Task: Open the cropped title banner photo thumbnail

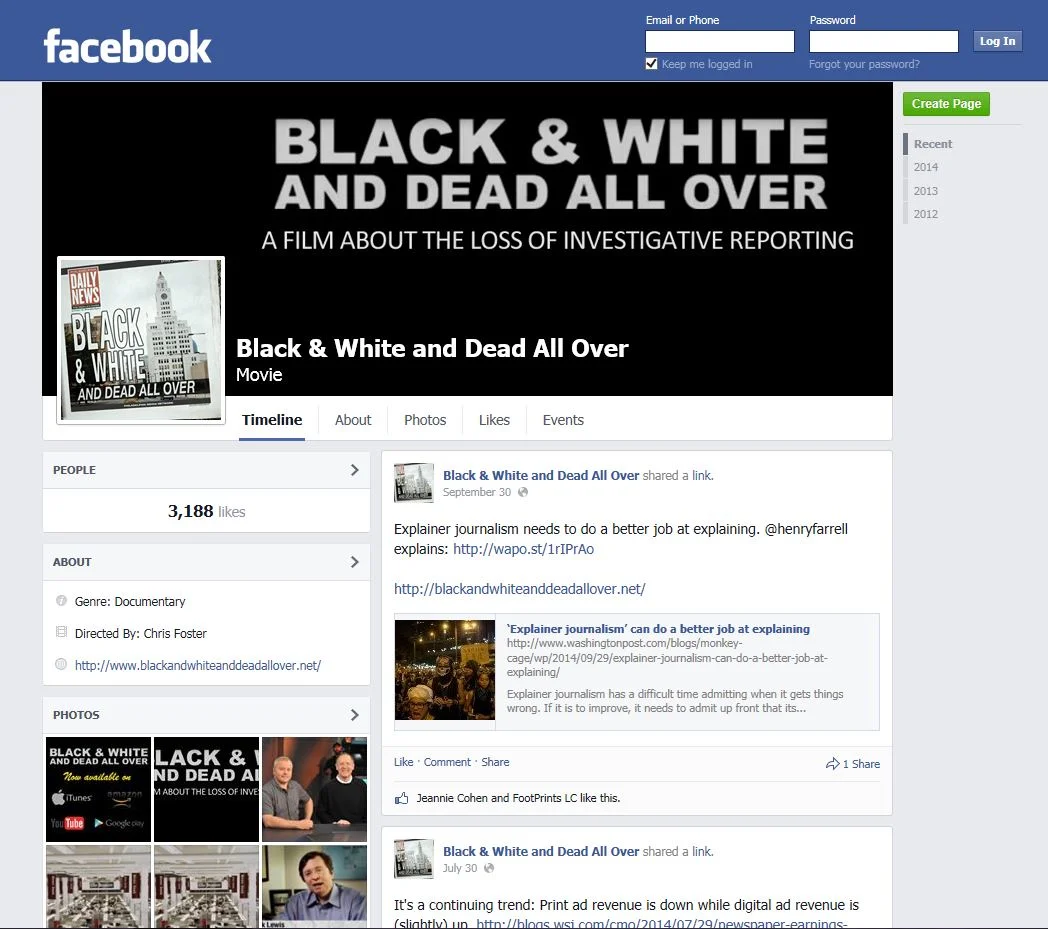Action: point(206,789)
